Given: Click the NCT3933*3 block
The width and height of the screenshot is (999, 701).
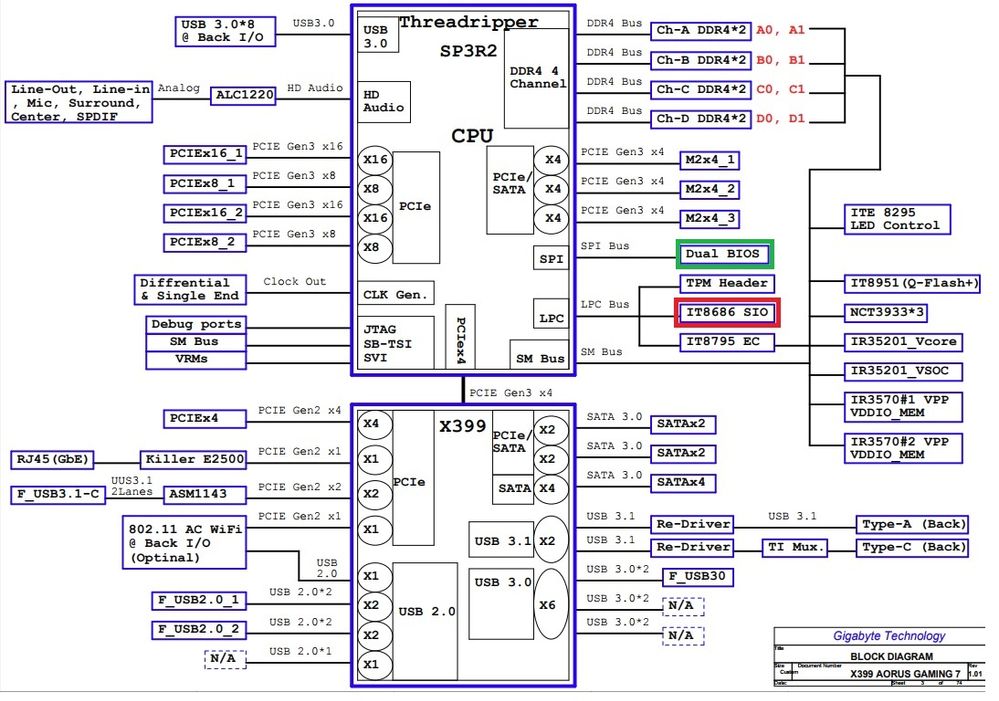Looking at the screenshot, I should point(886,313).
